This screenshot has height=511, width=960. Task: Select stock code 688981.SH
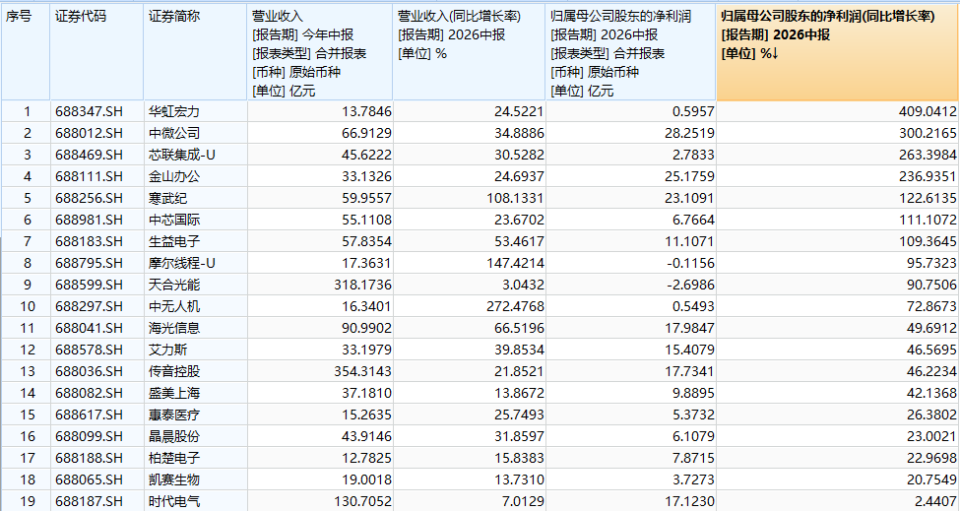(89, 220)
